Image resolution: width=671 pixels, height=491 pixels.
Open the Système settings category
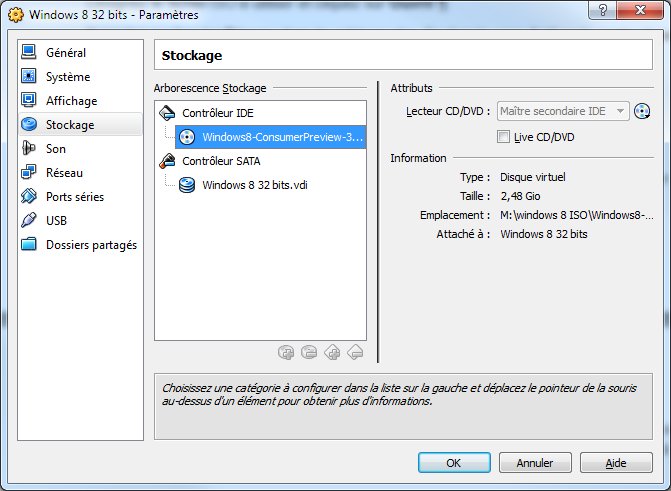(x=80, y=77)
